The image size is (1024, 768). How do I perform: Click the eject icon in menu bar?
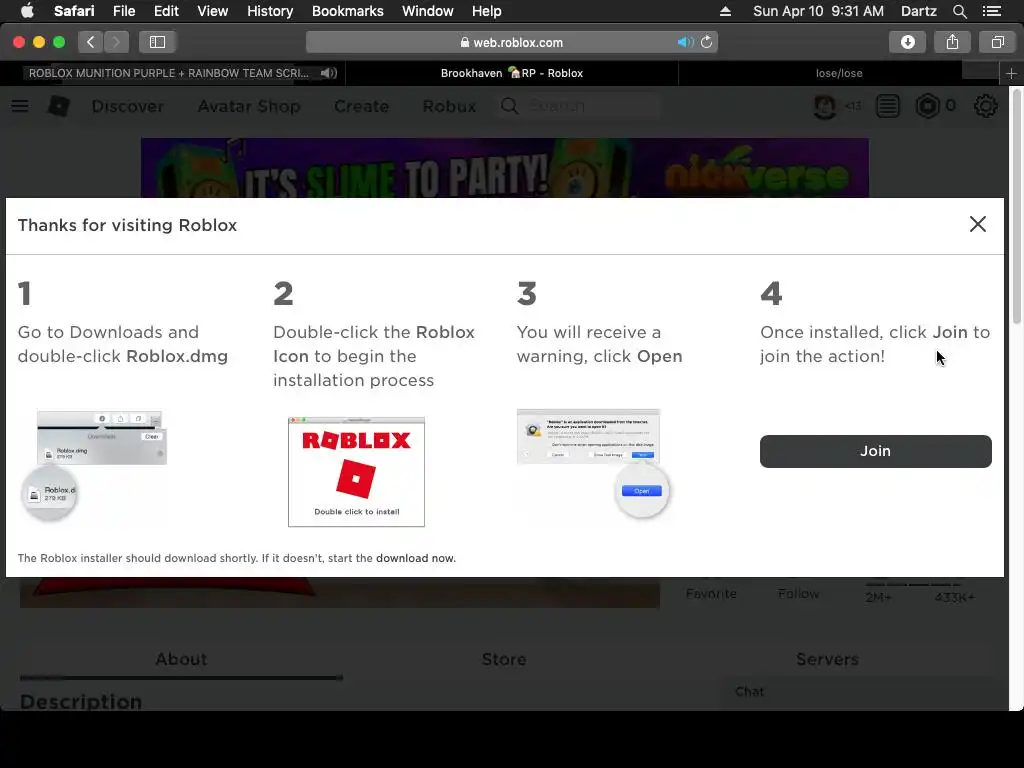point(725,11)
